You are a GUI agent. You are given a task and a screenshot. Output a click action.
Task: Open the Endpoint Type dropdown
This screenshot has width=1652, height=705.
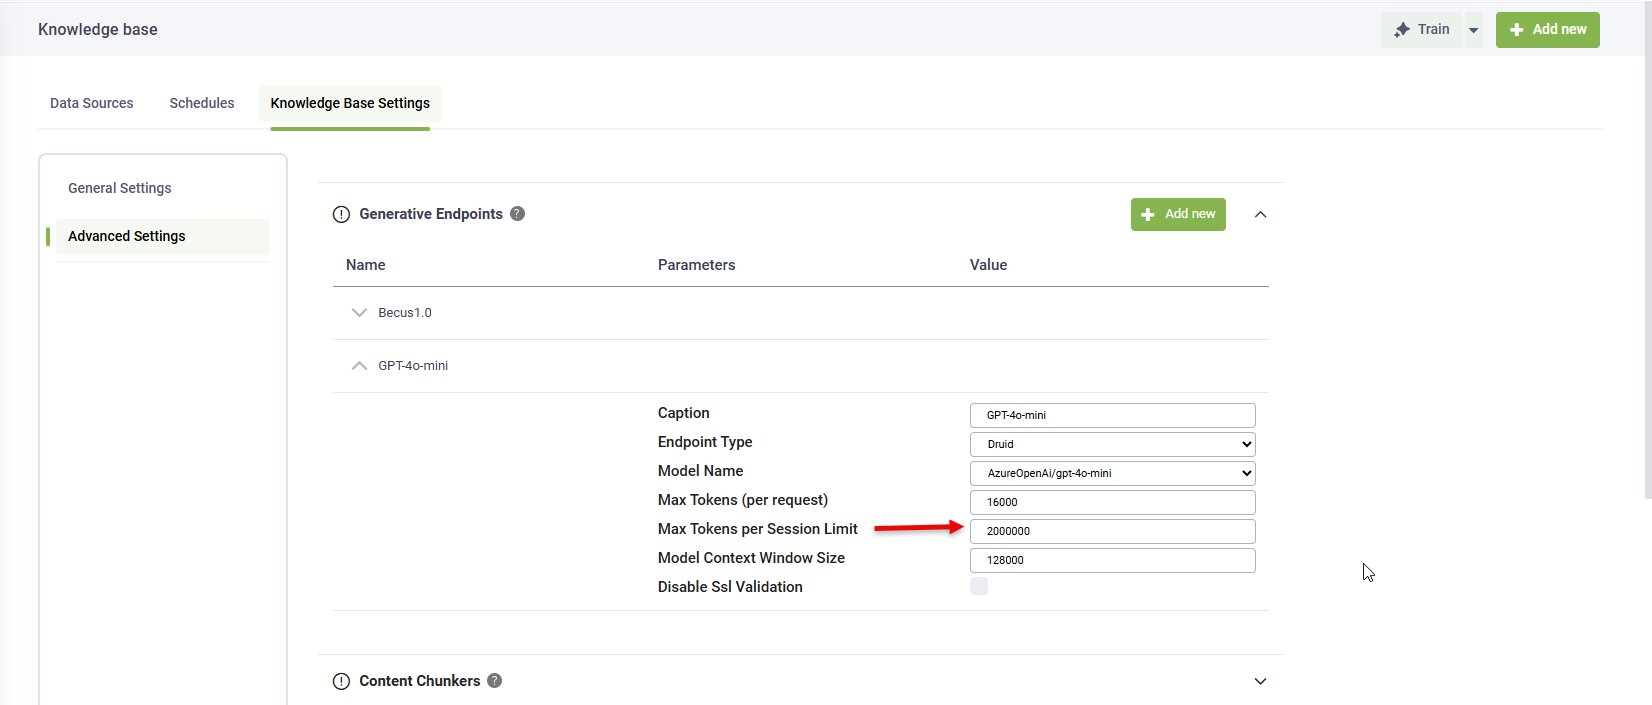coord(1112,444)
